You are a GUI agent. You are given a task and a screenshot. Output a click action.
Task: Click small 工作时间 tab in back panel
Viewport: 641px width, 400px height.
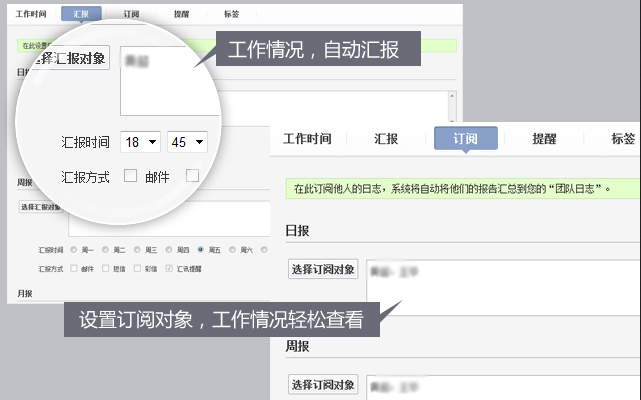point(33,15)
